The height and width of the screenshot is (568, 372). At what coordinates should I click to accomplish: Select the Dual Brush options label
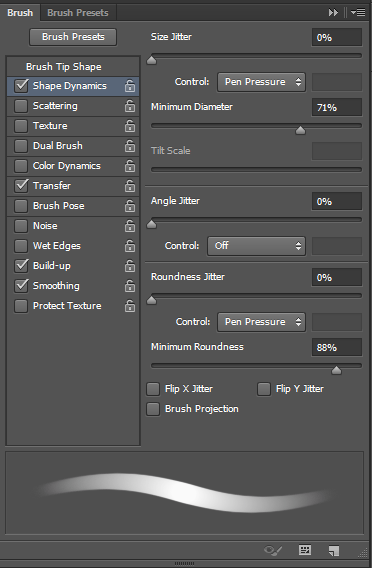58,146
